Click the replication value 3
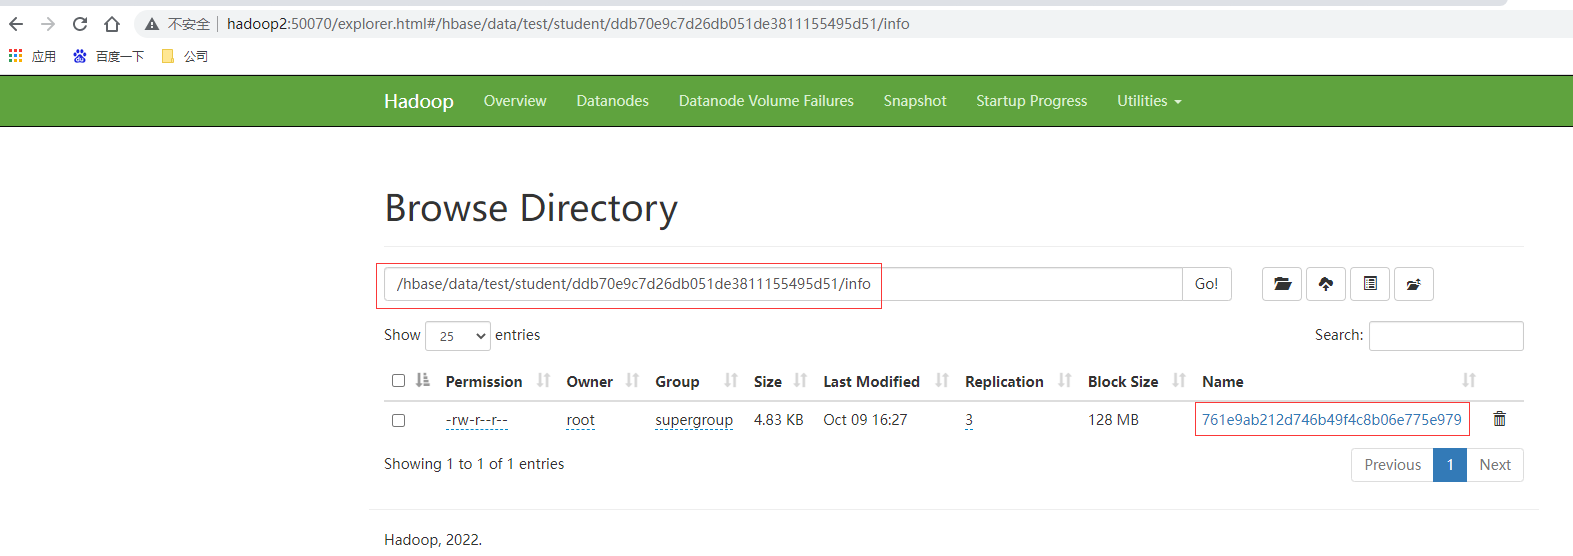This screenshot has width=1573, height=556. click(969, 420)
